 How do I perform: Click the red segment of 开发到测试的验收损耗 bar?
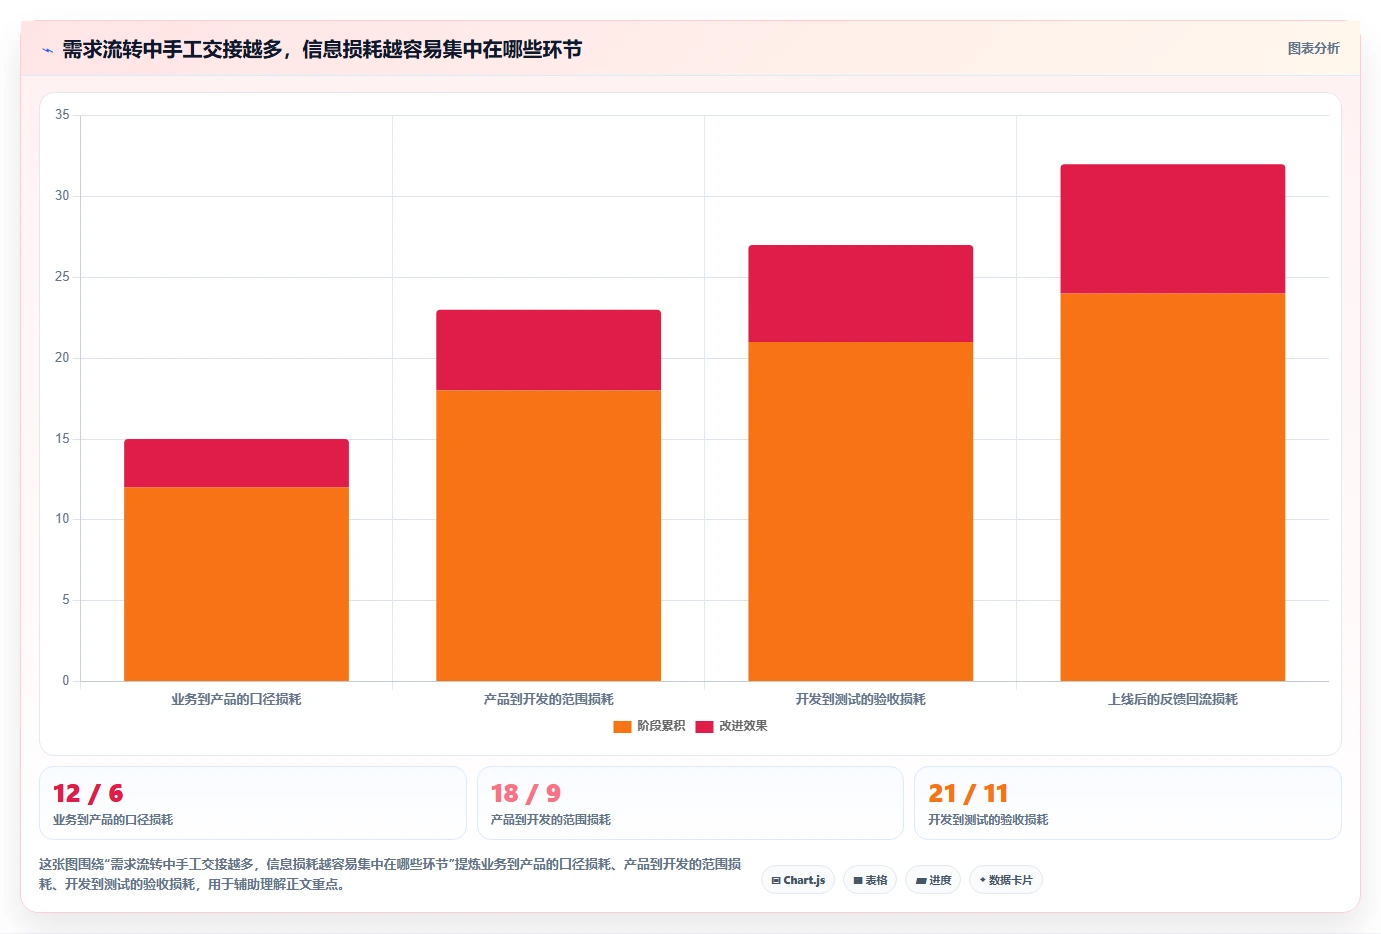click(x=860, y=293)
